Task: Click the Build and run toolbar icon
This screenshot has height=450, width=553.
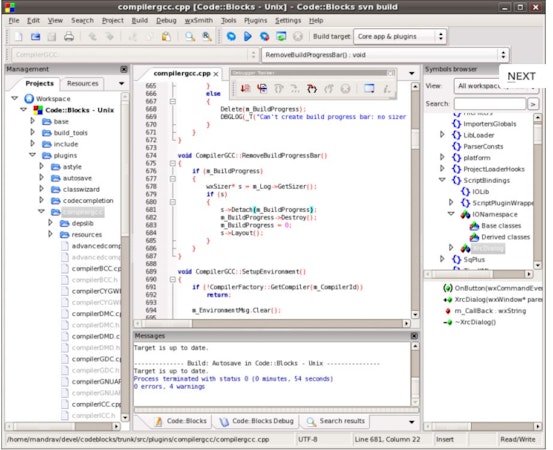Action: (265, 36)
